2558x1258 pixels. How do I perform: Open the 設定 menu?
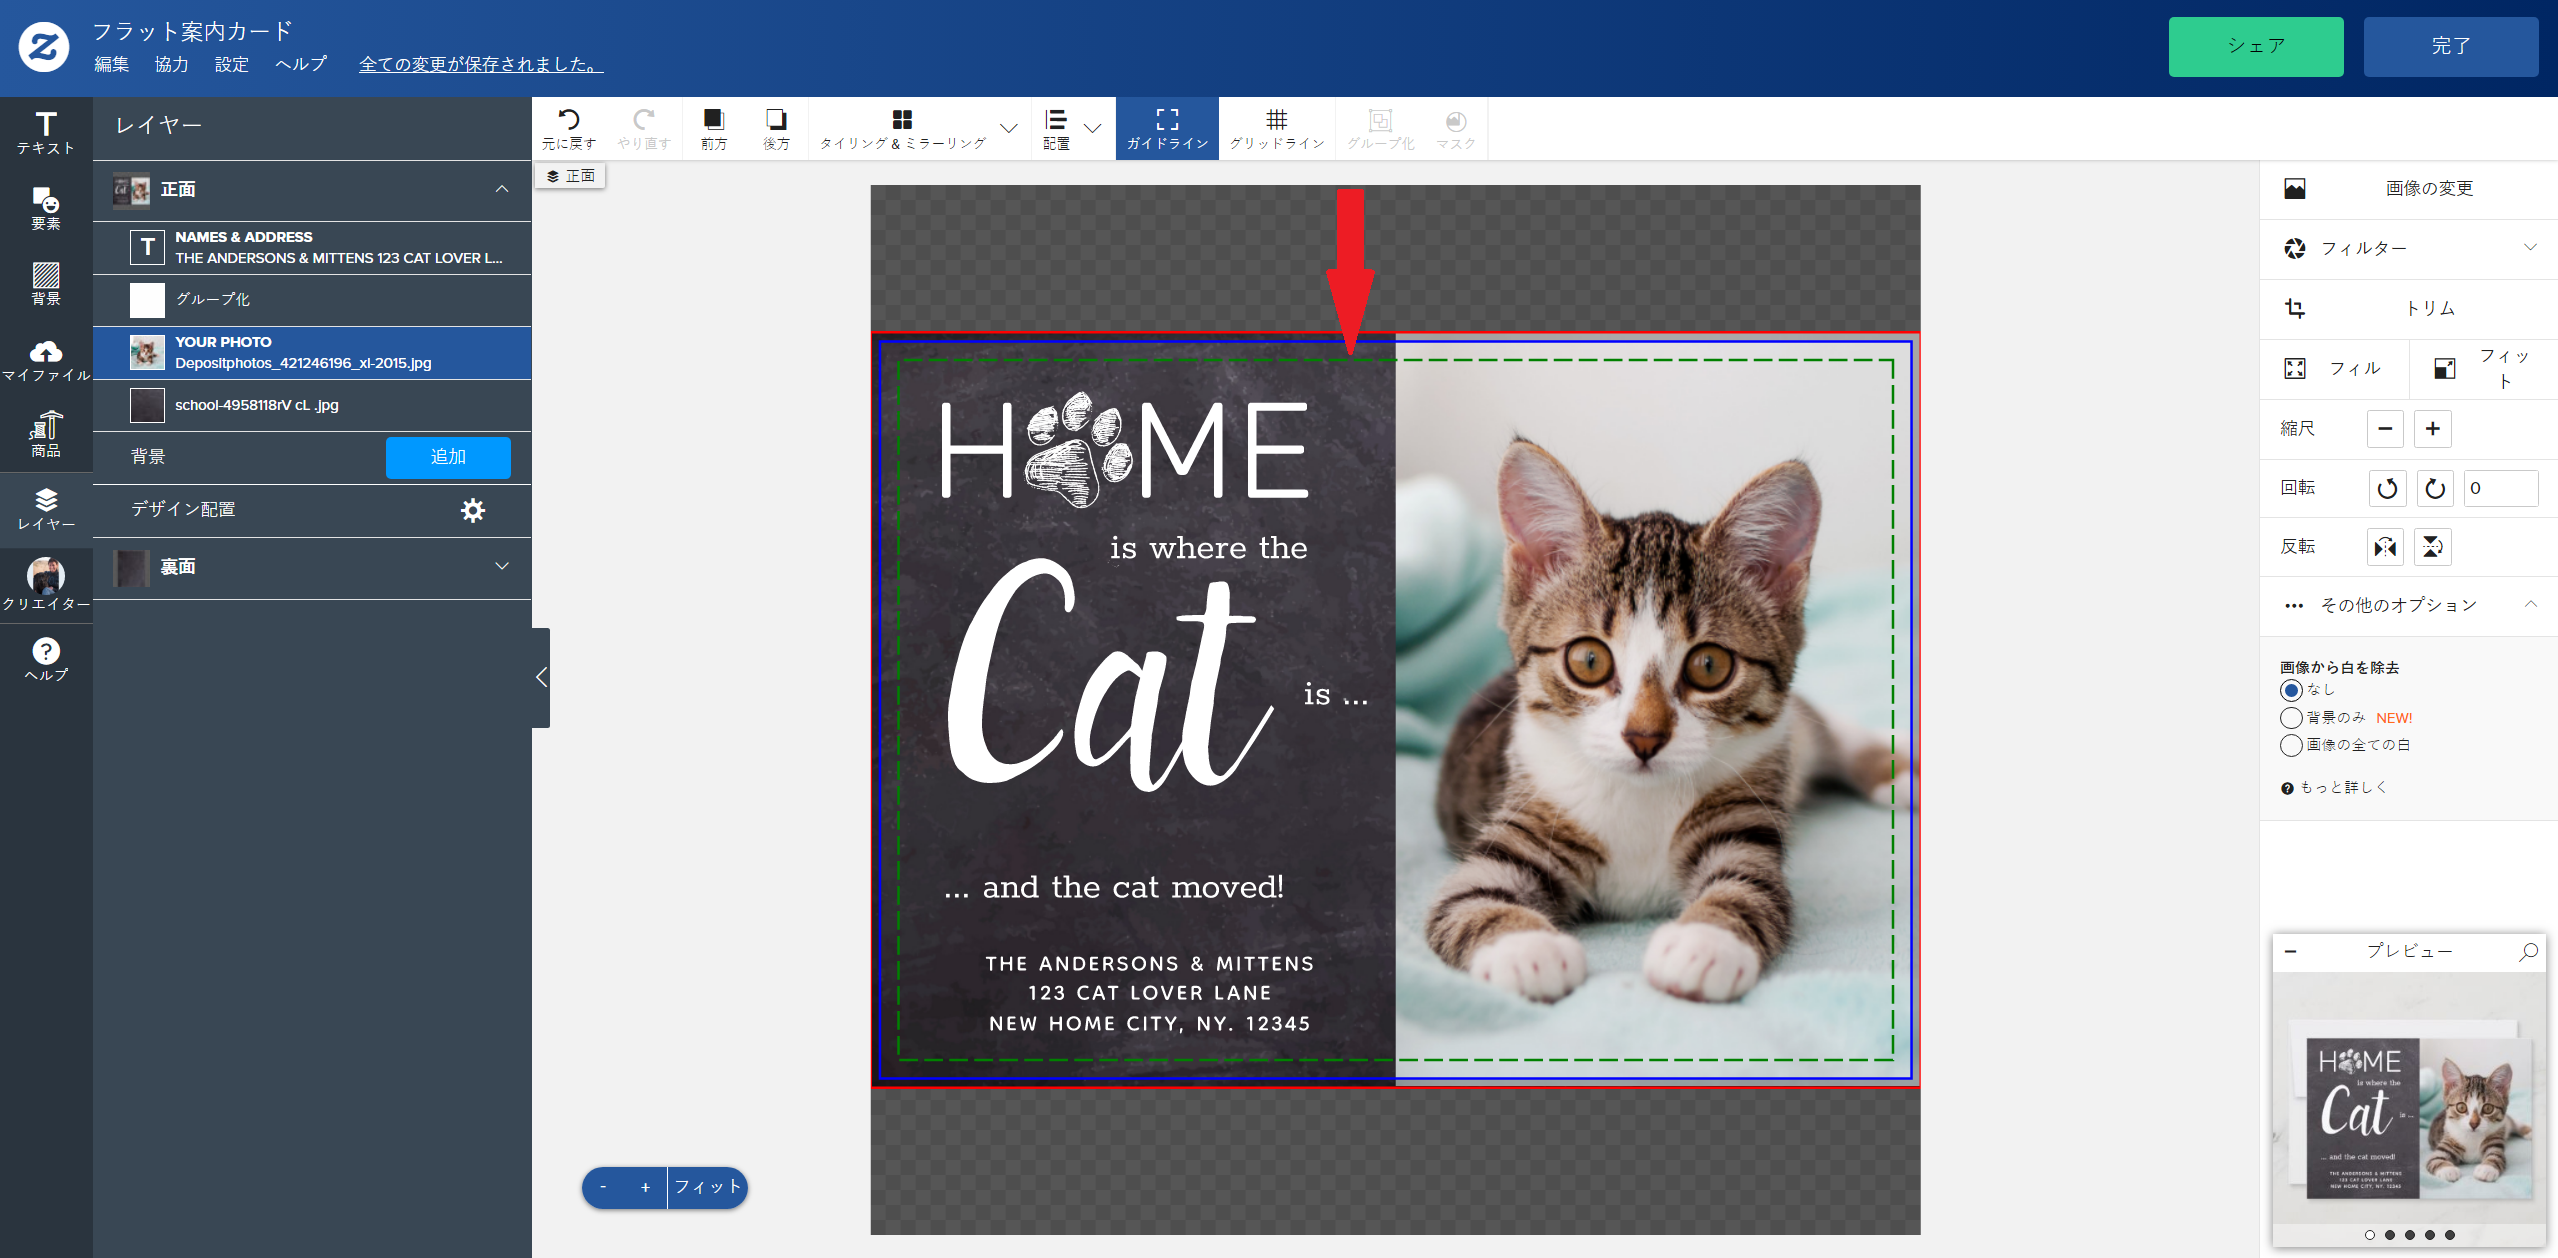231,64
